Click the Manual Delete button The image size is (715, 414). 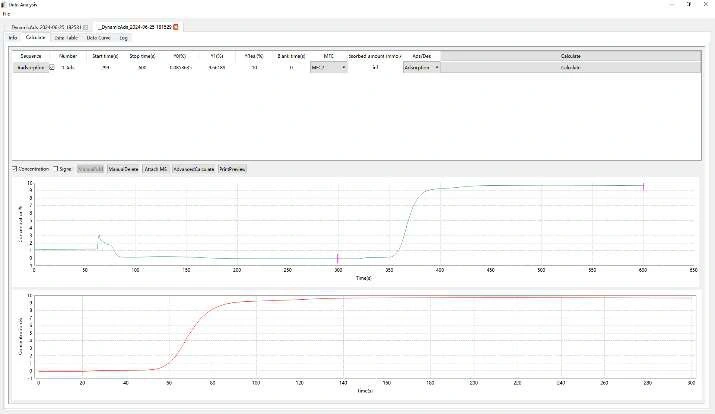coord(124,169)
